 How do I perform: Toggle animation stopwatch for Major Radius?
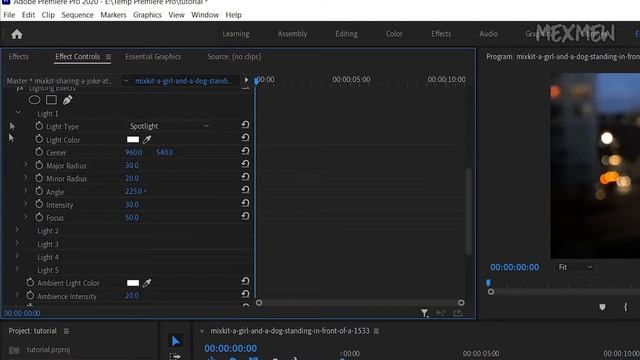click(x=39, y=165)
